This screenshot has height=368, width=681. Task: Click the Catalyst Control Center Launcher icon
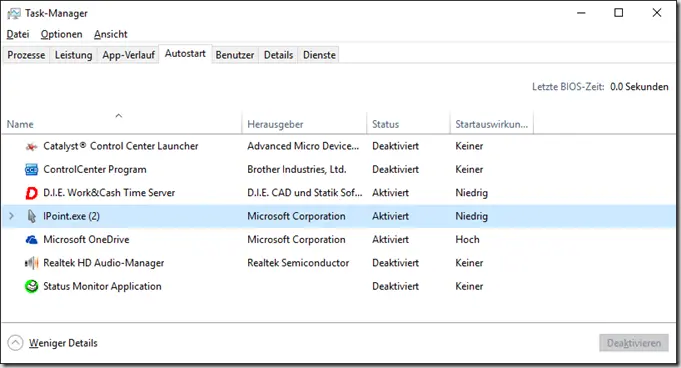coord(31,146)
